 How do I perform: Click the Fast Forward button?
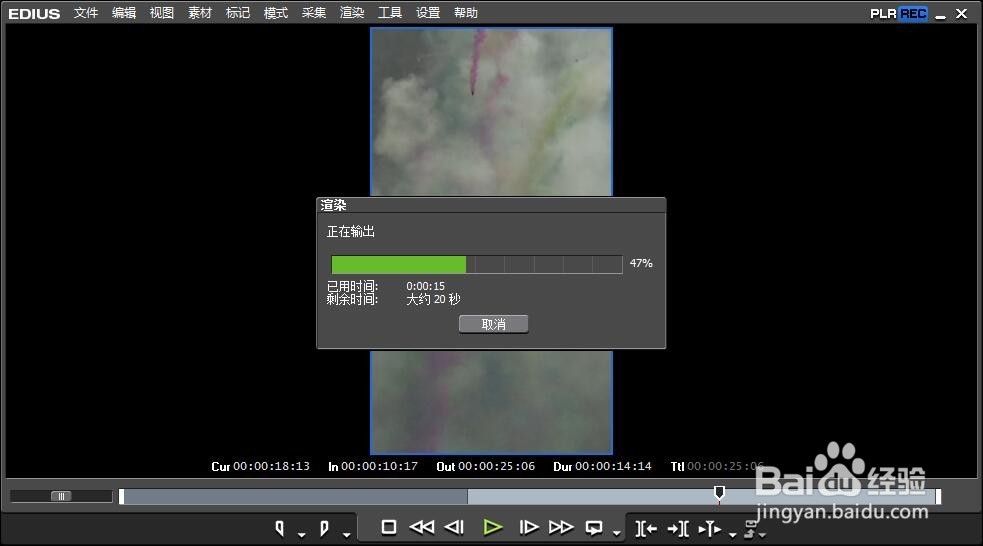tap(561, 527)
